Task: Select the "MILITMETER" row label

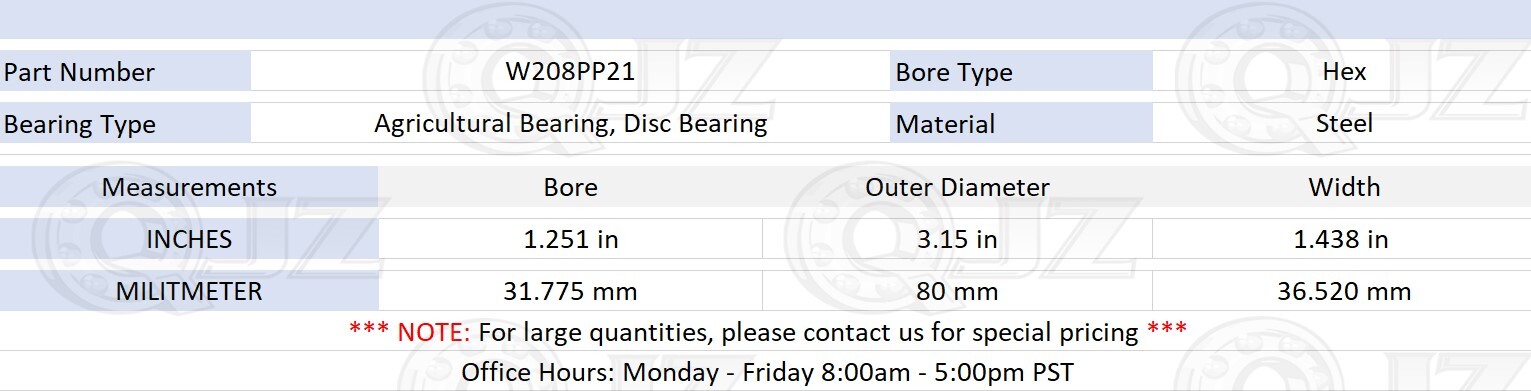Action: point(189,291)
